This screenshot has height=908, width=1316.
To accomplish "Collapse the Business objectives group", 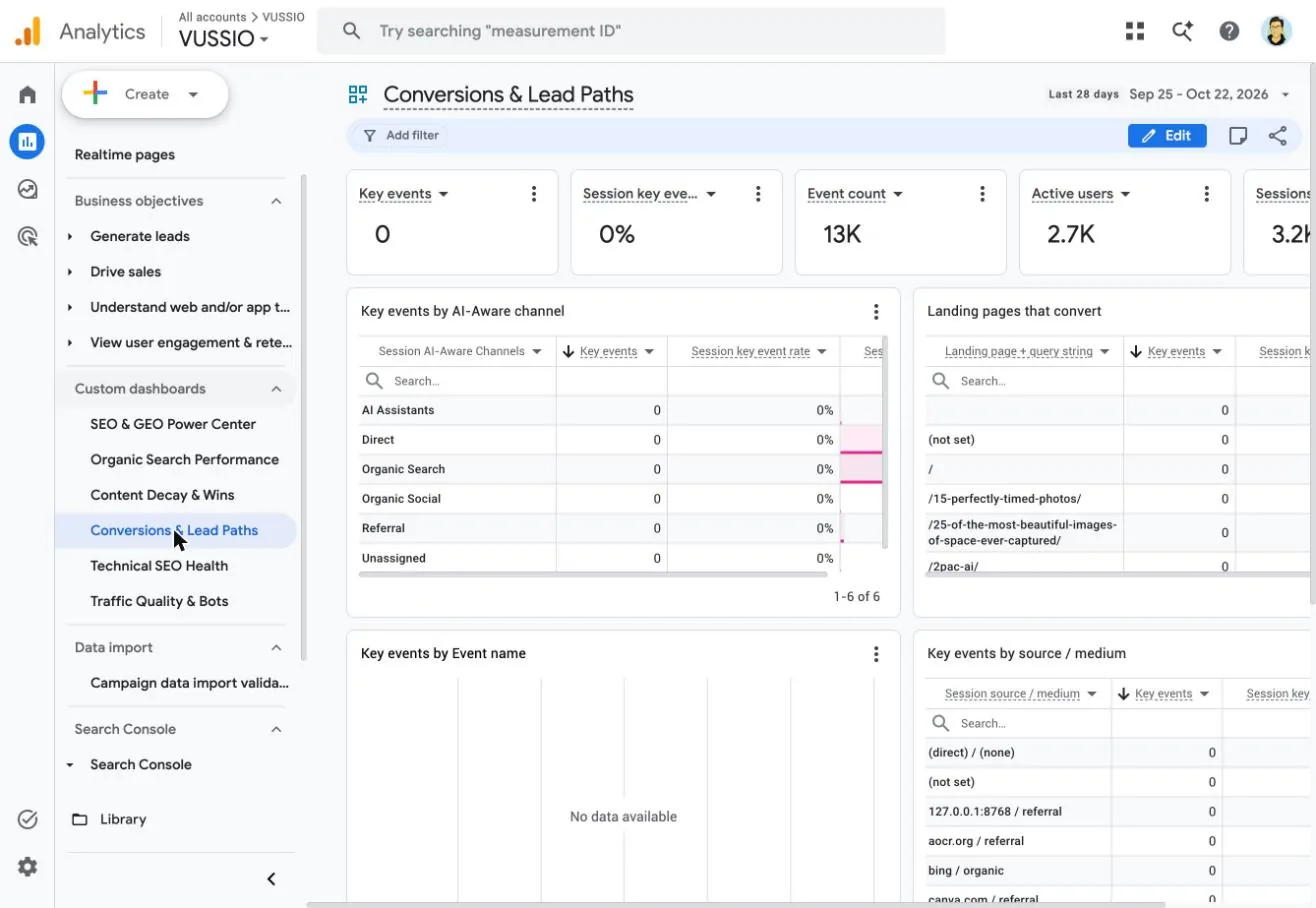I will pyautogui.click(x=276, y=201).
